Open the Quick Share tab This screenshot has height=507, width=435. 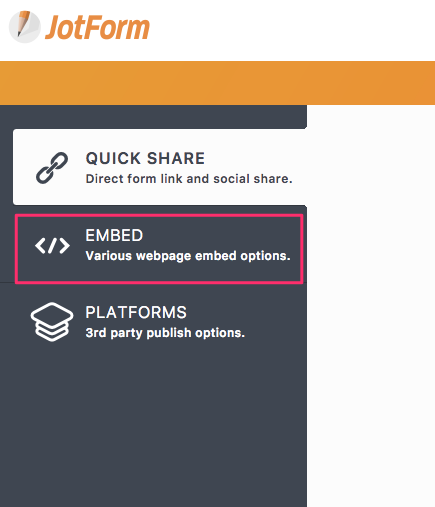pos(160,167)
